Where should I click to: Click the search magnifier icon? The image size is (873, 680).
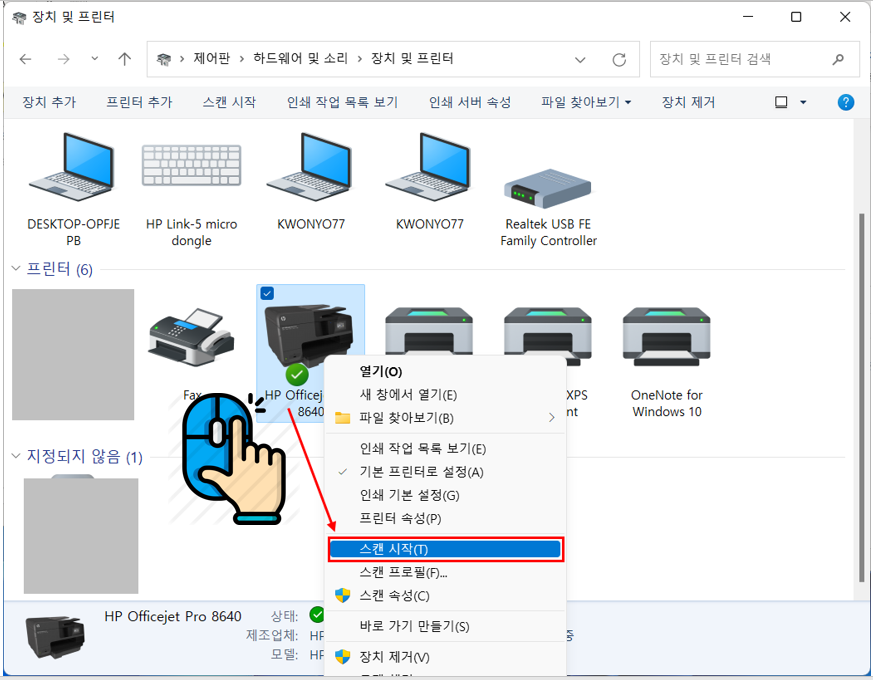pos(838,59)
